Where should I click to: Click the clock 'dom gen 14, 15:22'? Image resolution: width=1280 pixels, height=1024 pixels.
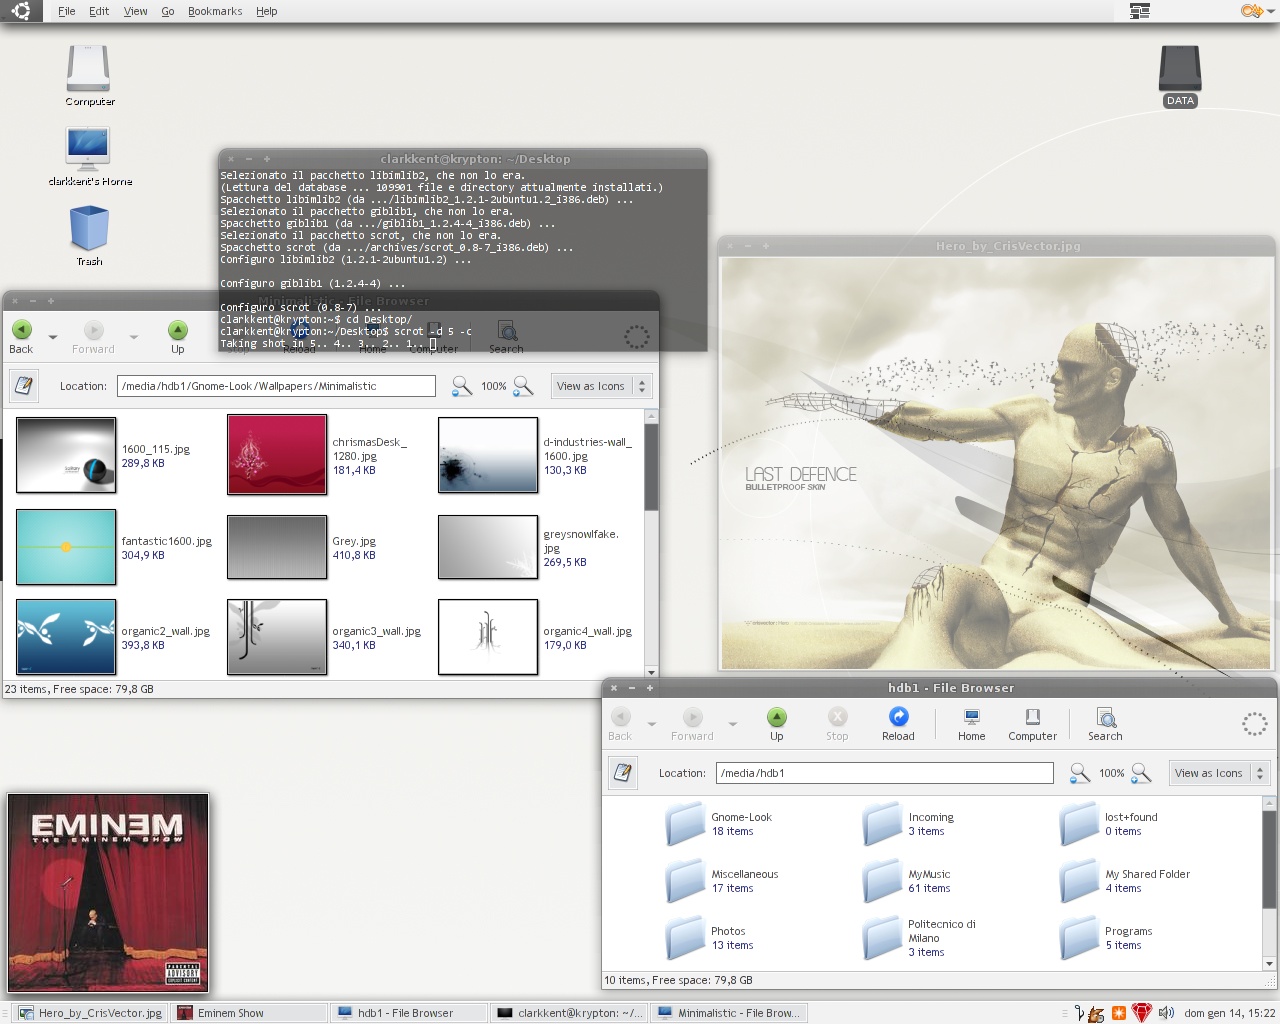click(x=1229, y=1013)
